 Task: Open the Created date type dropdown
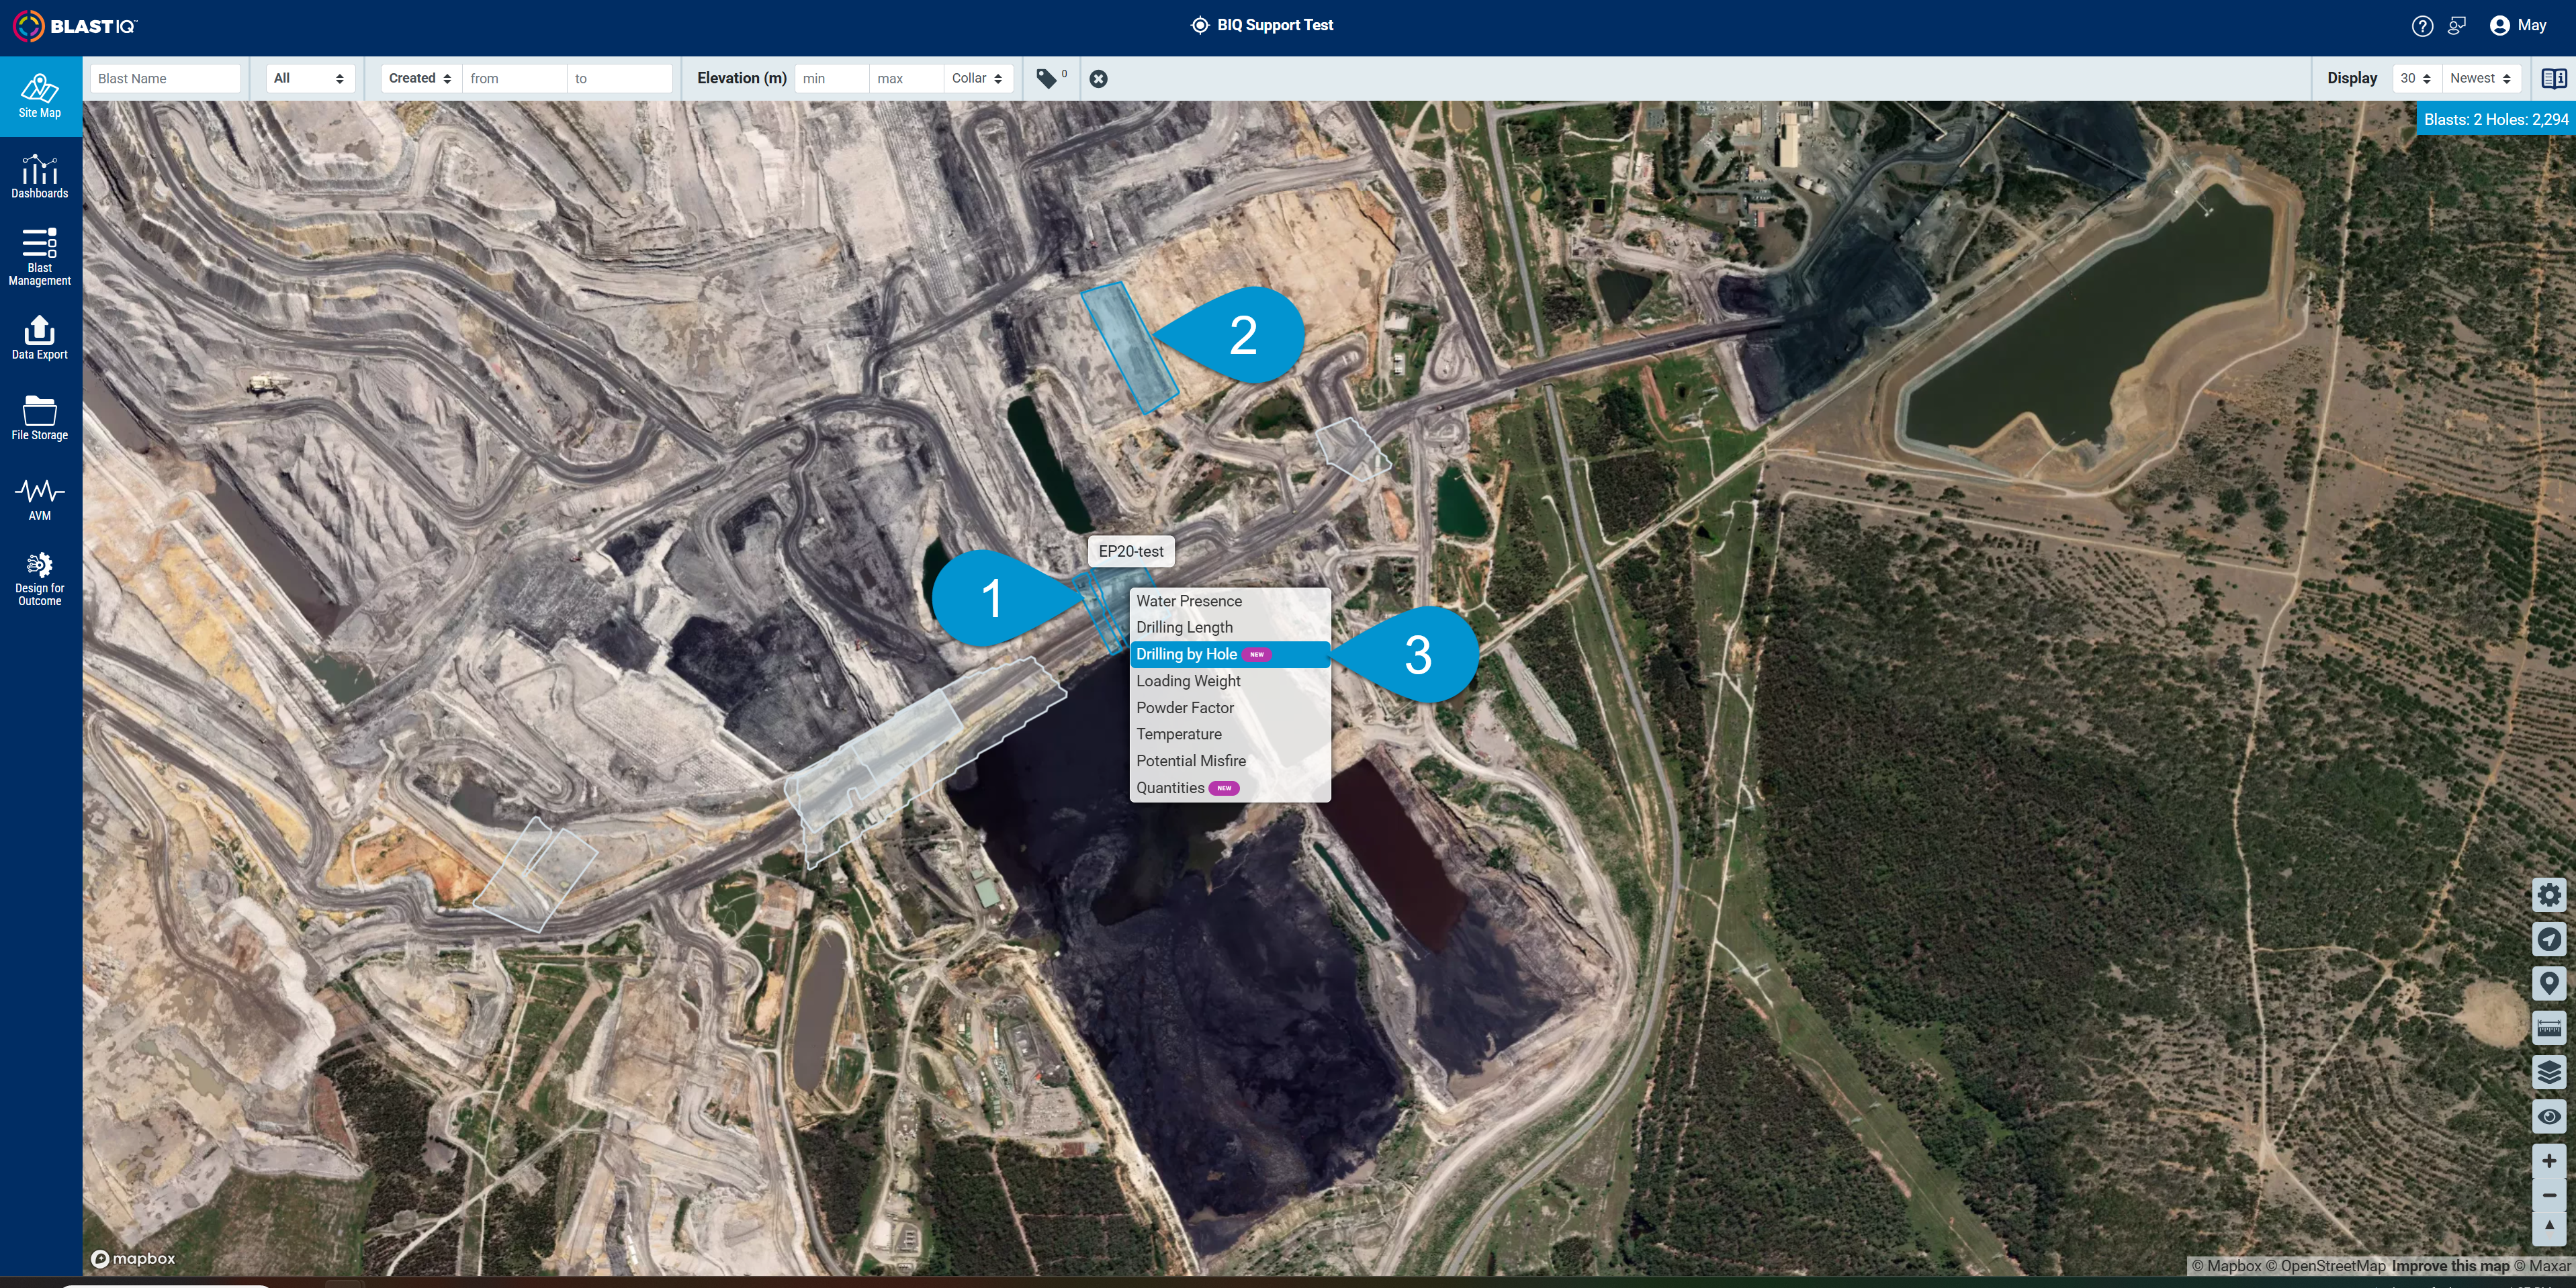(x=421, y=78)
